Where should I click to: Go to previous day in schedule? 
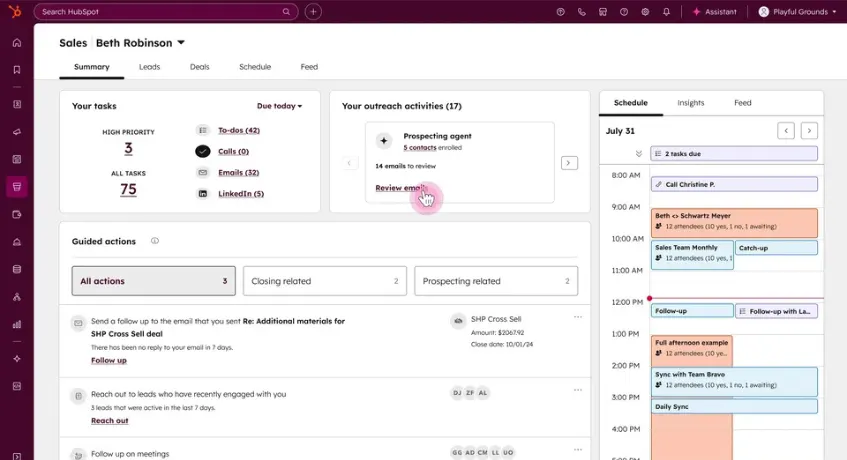tap(786, 131)
